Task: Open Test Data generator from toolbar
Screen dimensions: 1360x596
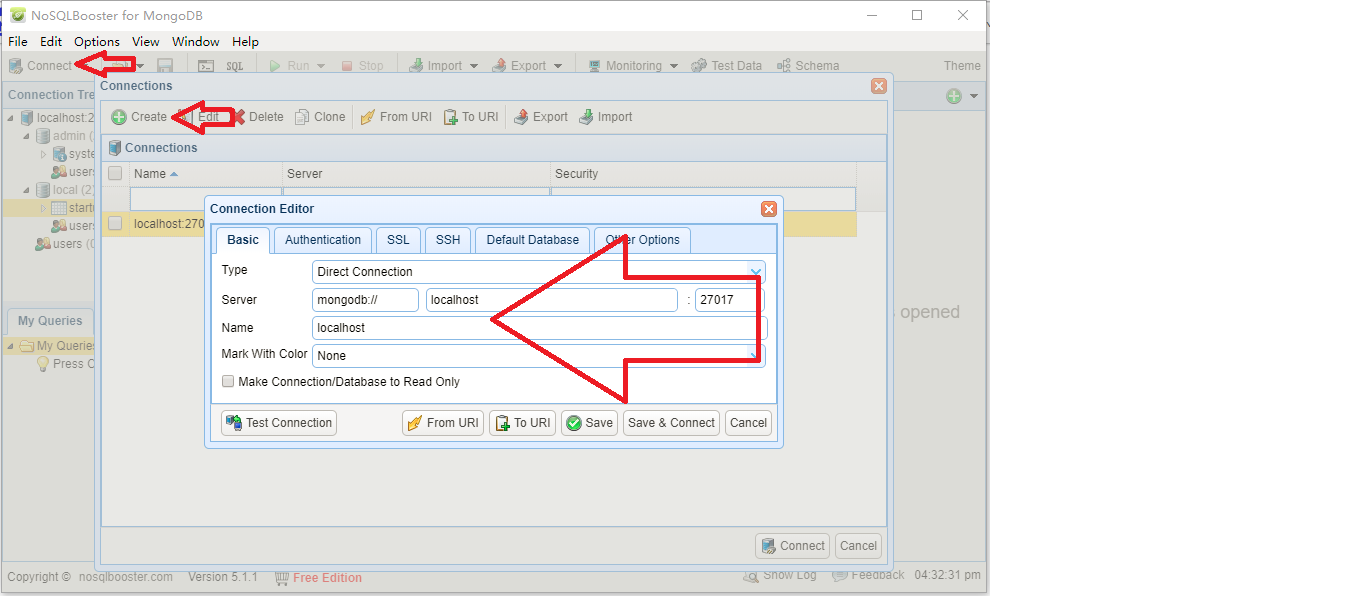Action: point(726,66)
